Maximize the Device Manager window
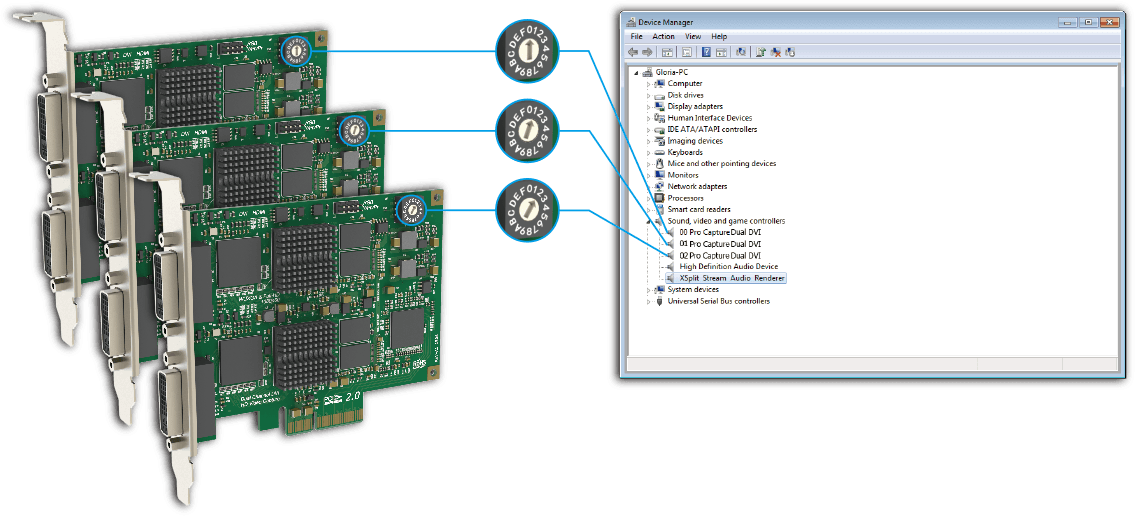This screenshot has height=516, width=1135. click(x=1088, y=22)
